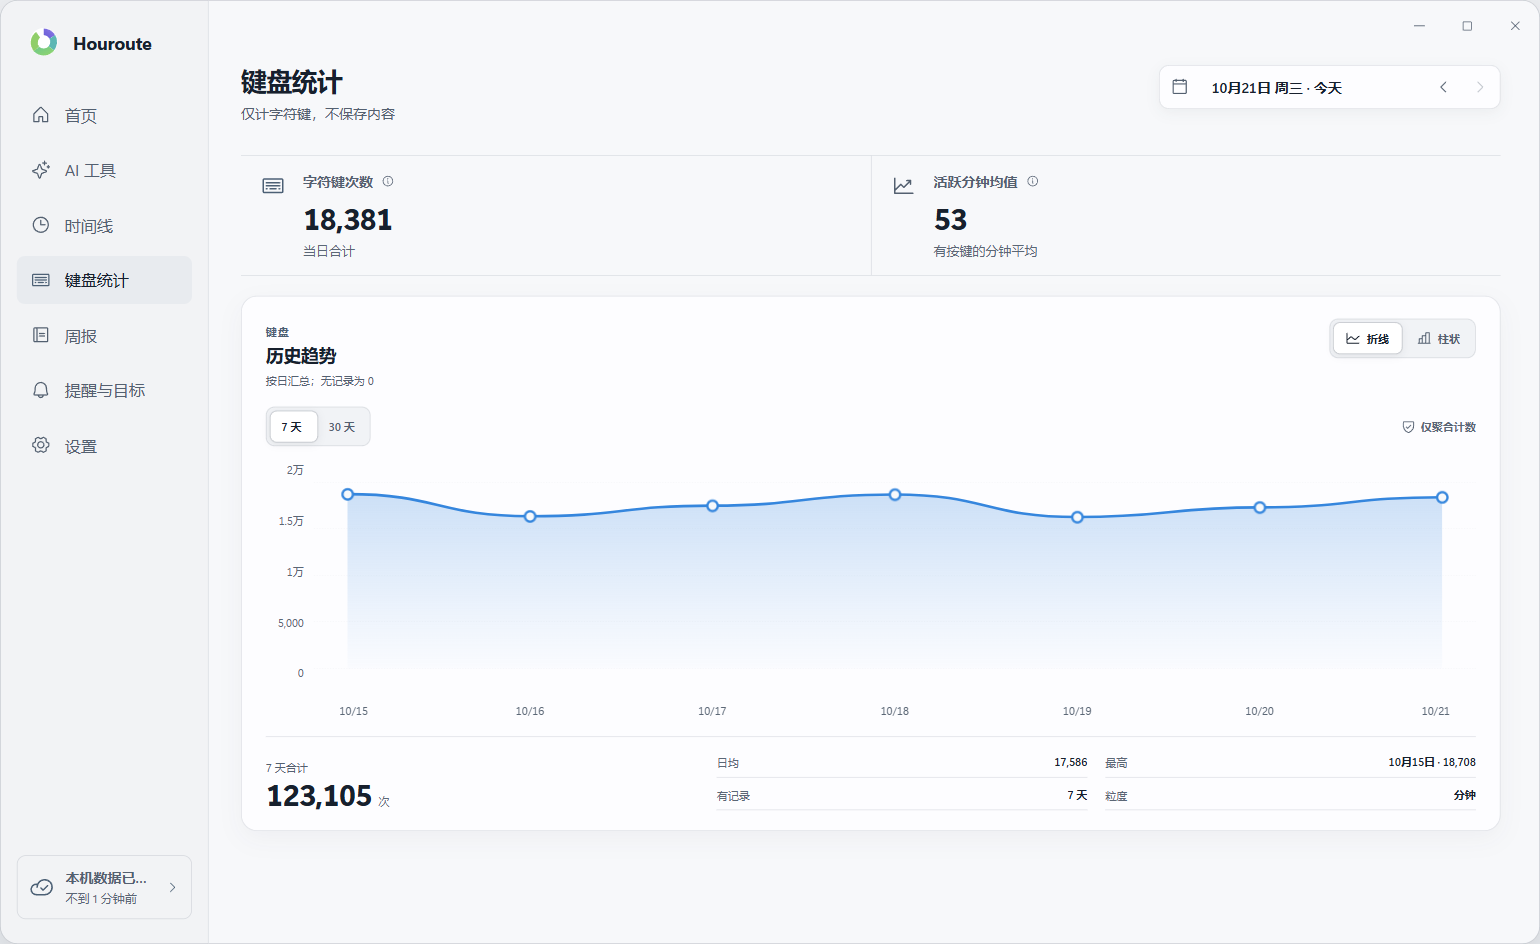Click the 10/18 data point on chart

(x=895, y=495)
